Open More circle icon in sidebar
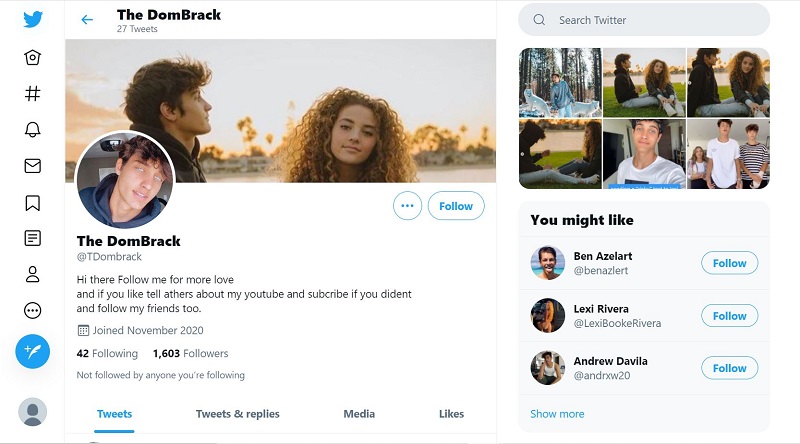 click(33, 310)
